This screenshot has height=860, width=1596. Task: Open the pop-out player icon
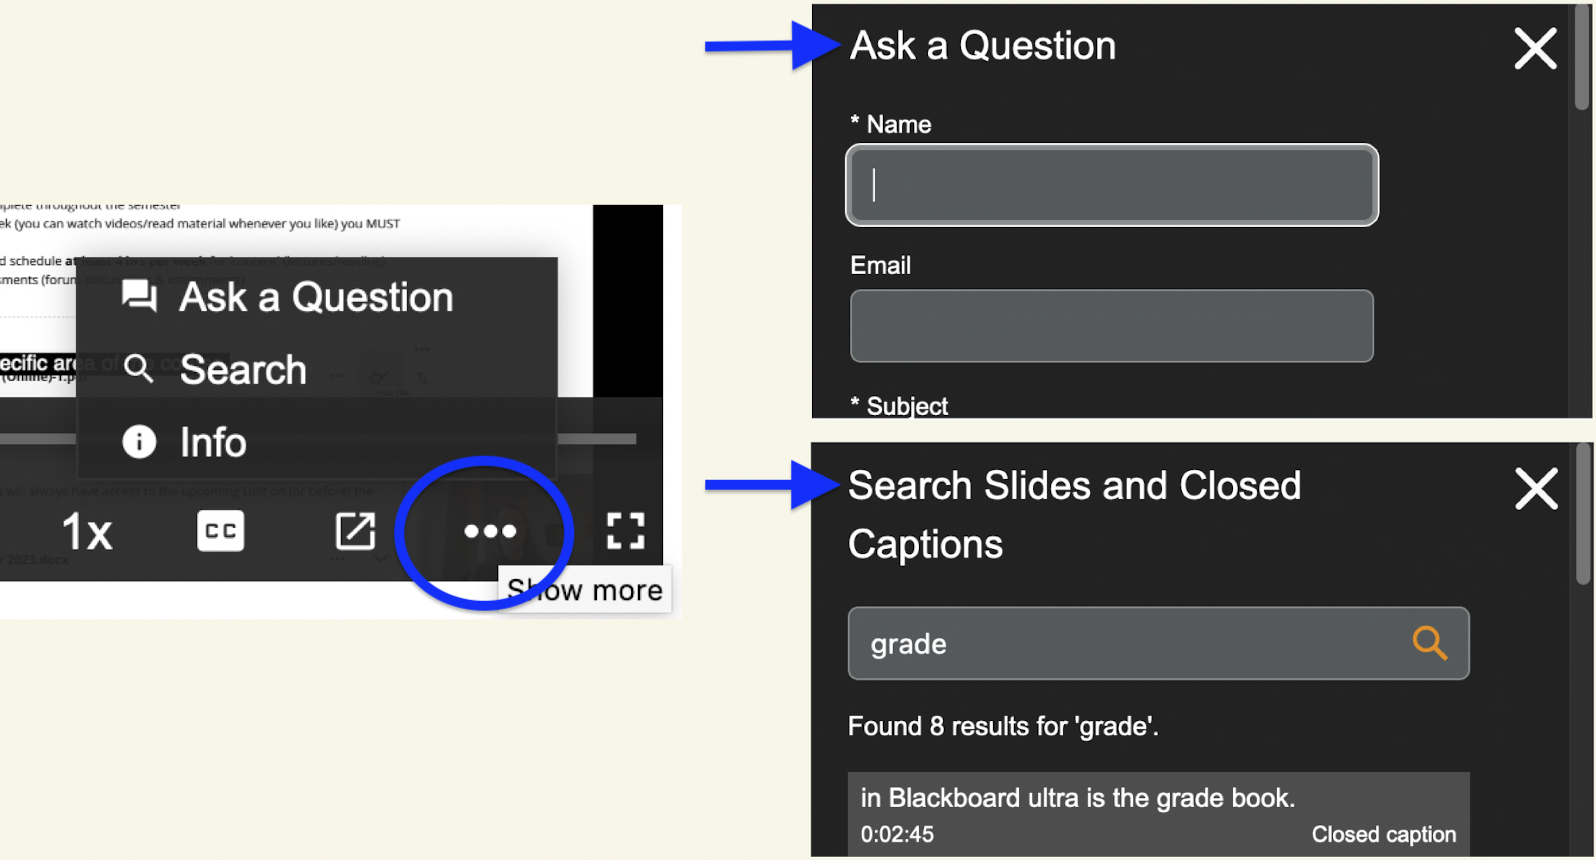pos(355,531)
